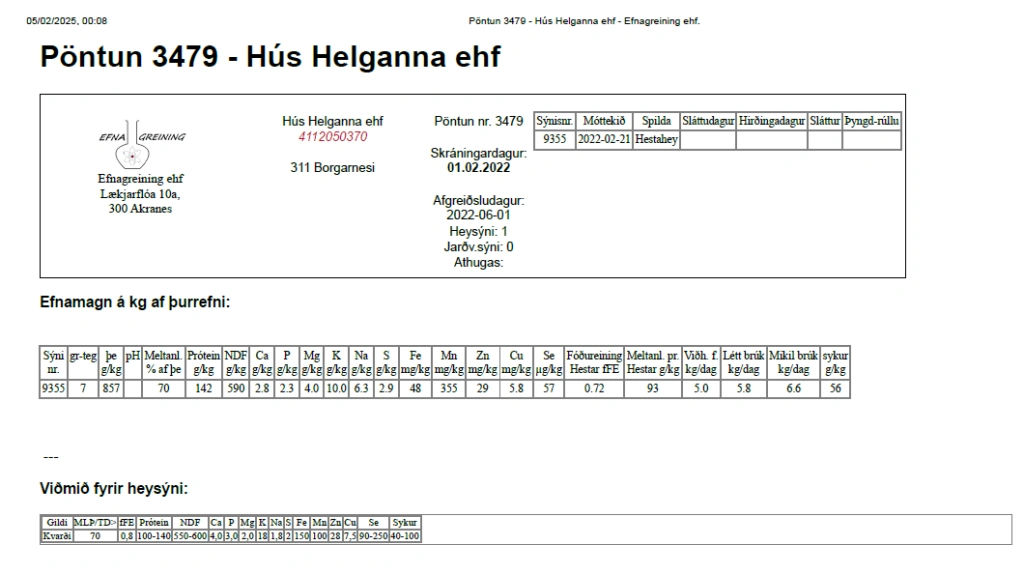Click the sykur value 56
Viewport: 1024px width, 574px height.
pyautogui.click(x=835, y=389)
